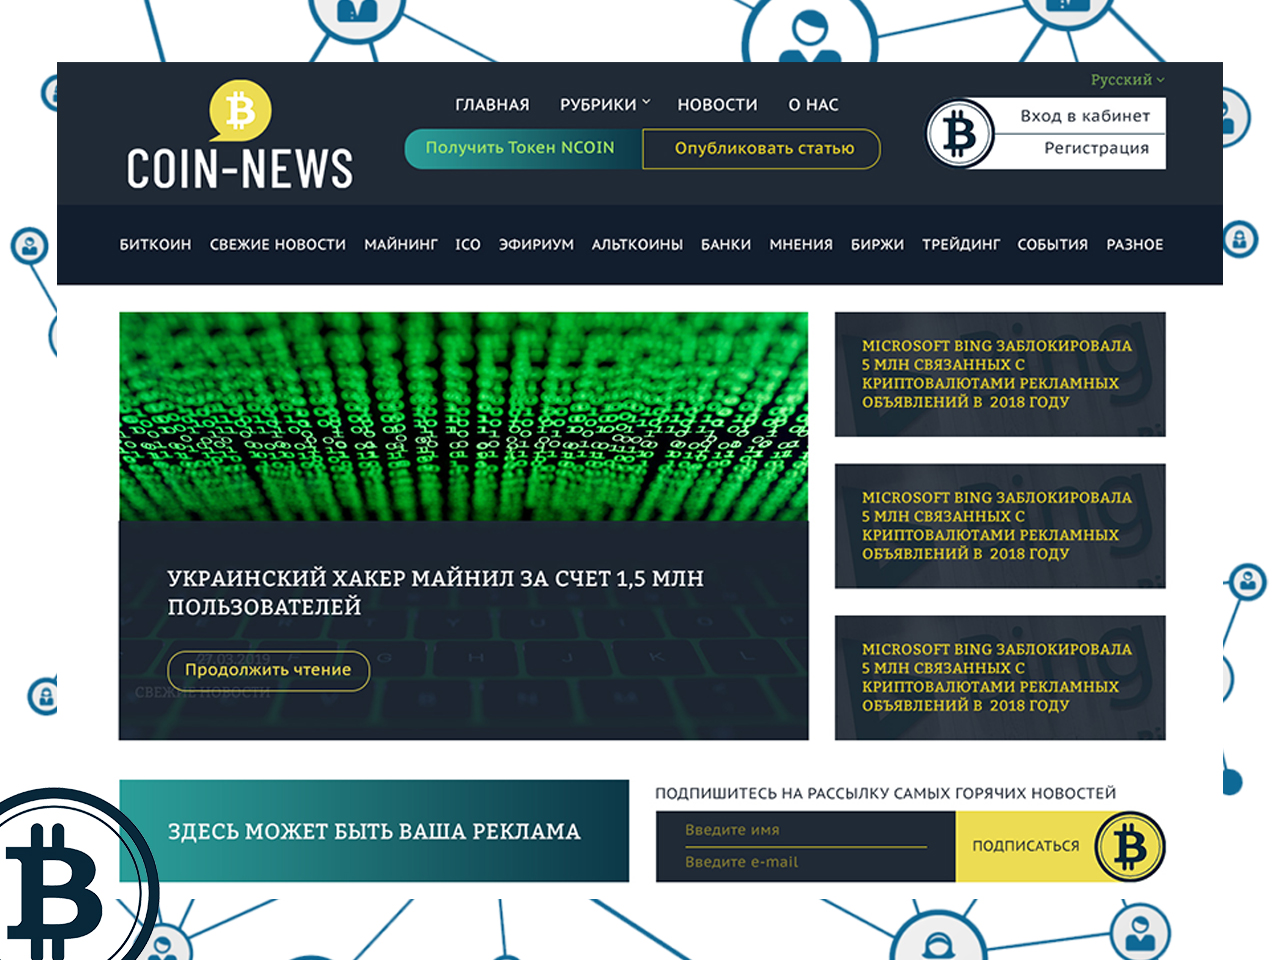Click Продолжить чтение button

coord(268,670)
